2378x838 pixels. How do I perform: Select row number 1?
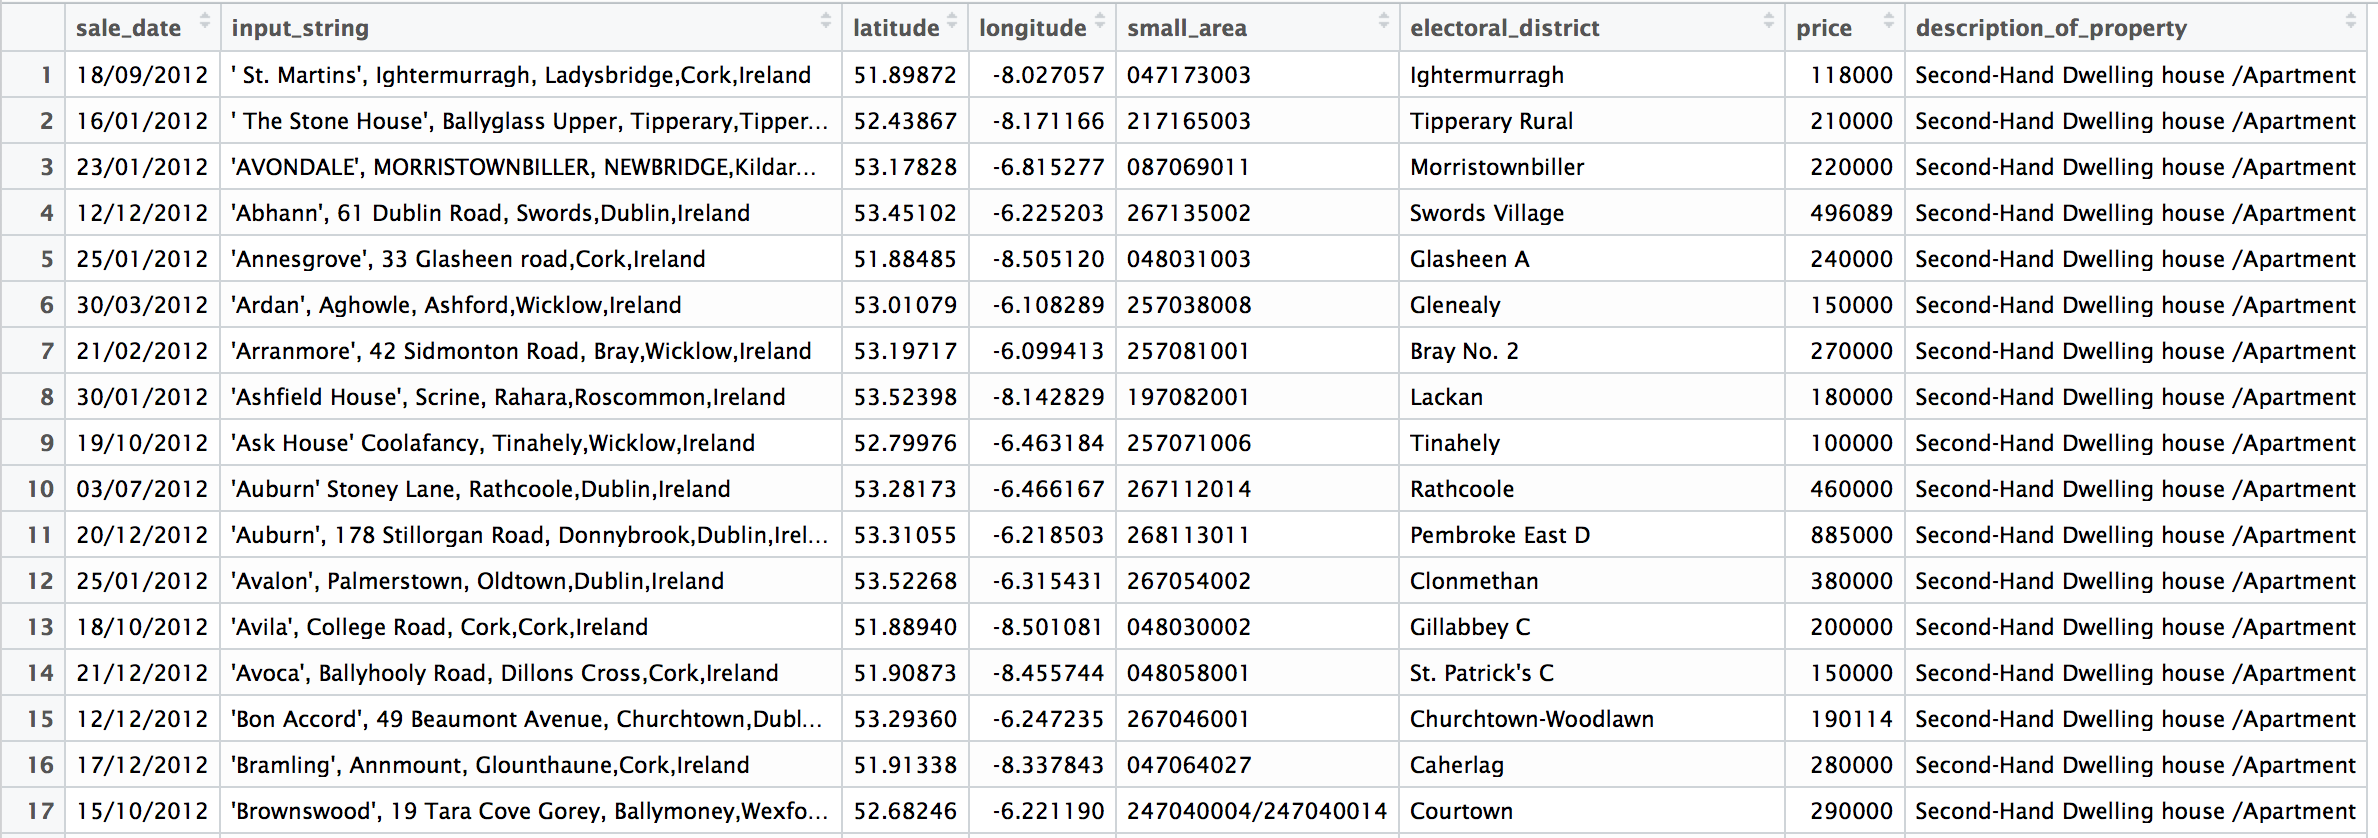(46, 75)
